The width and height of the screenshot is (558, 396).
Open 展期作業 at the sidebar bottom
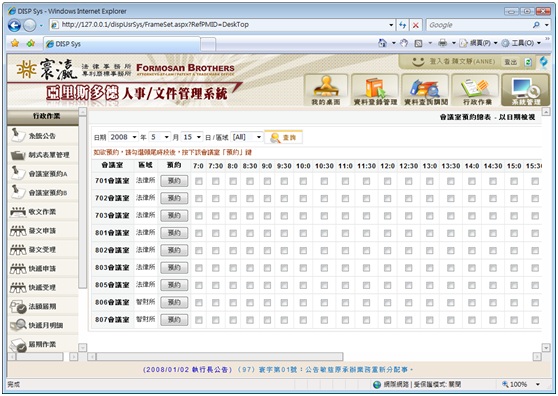42,344
